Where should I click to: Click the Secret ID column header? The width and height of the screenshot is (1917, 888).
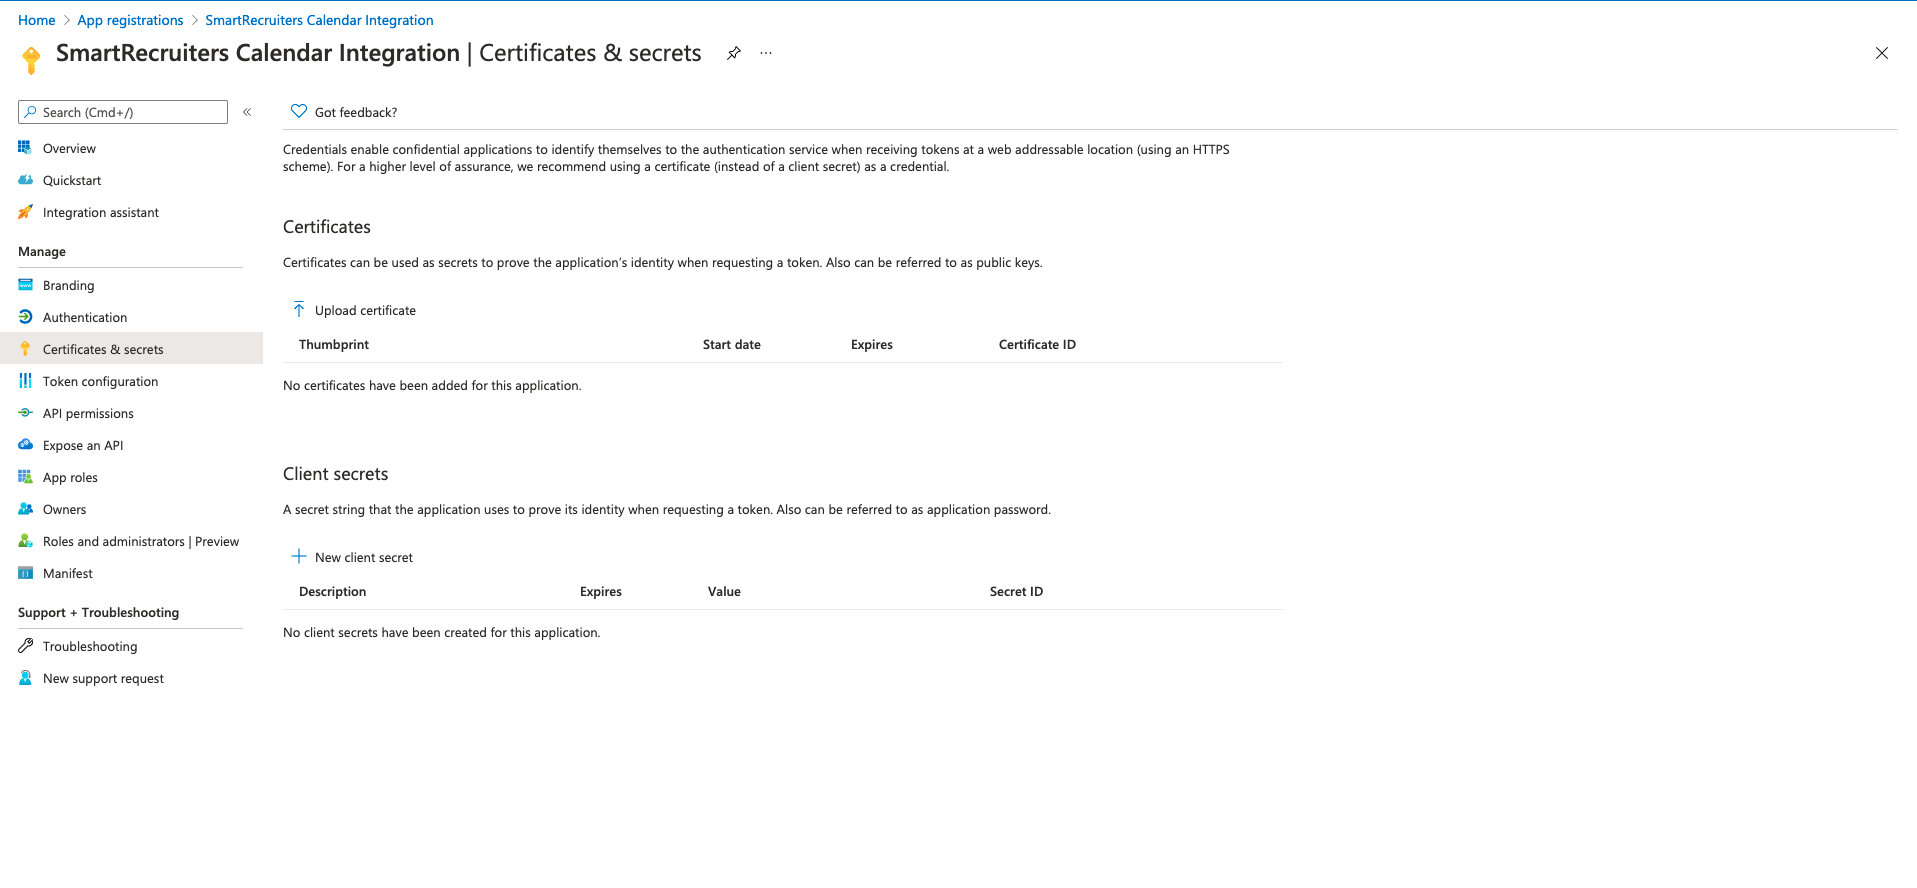tap(1016, 591)
